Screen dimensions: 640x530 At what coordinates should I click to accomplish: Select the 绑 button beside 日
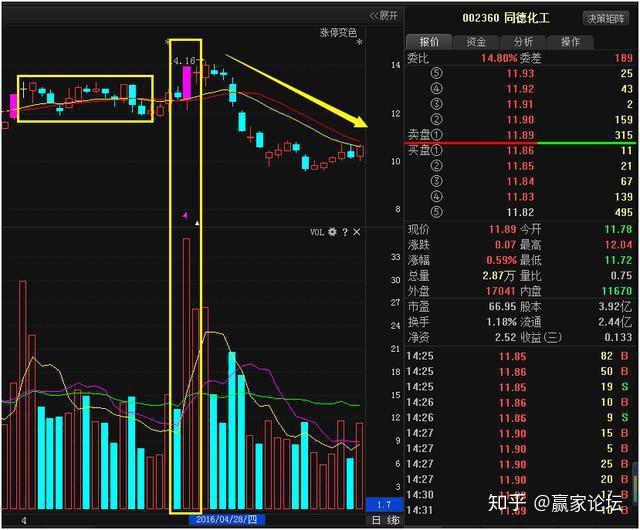tap(393, 520)
